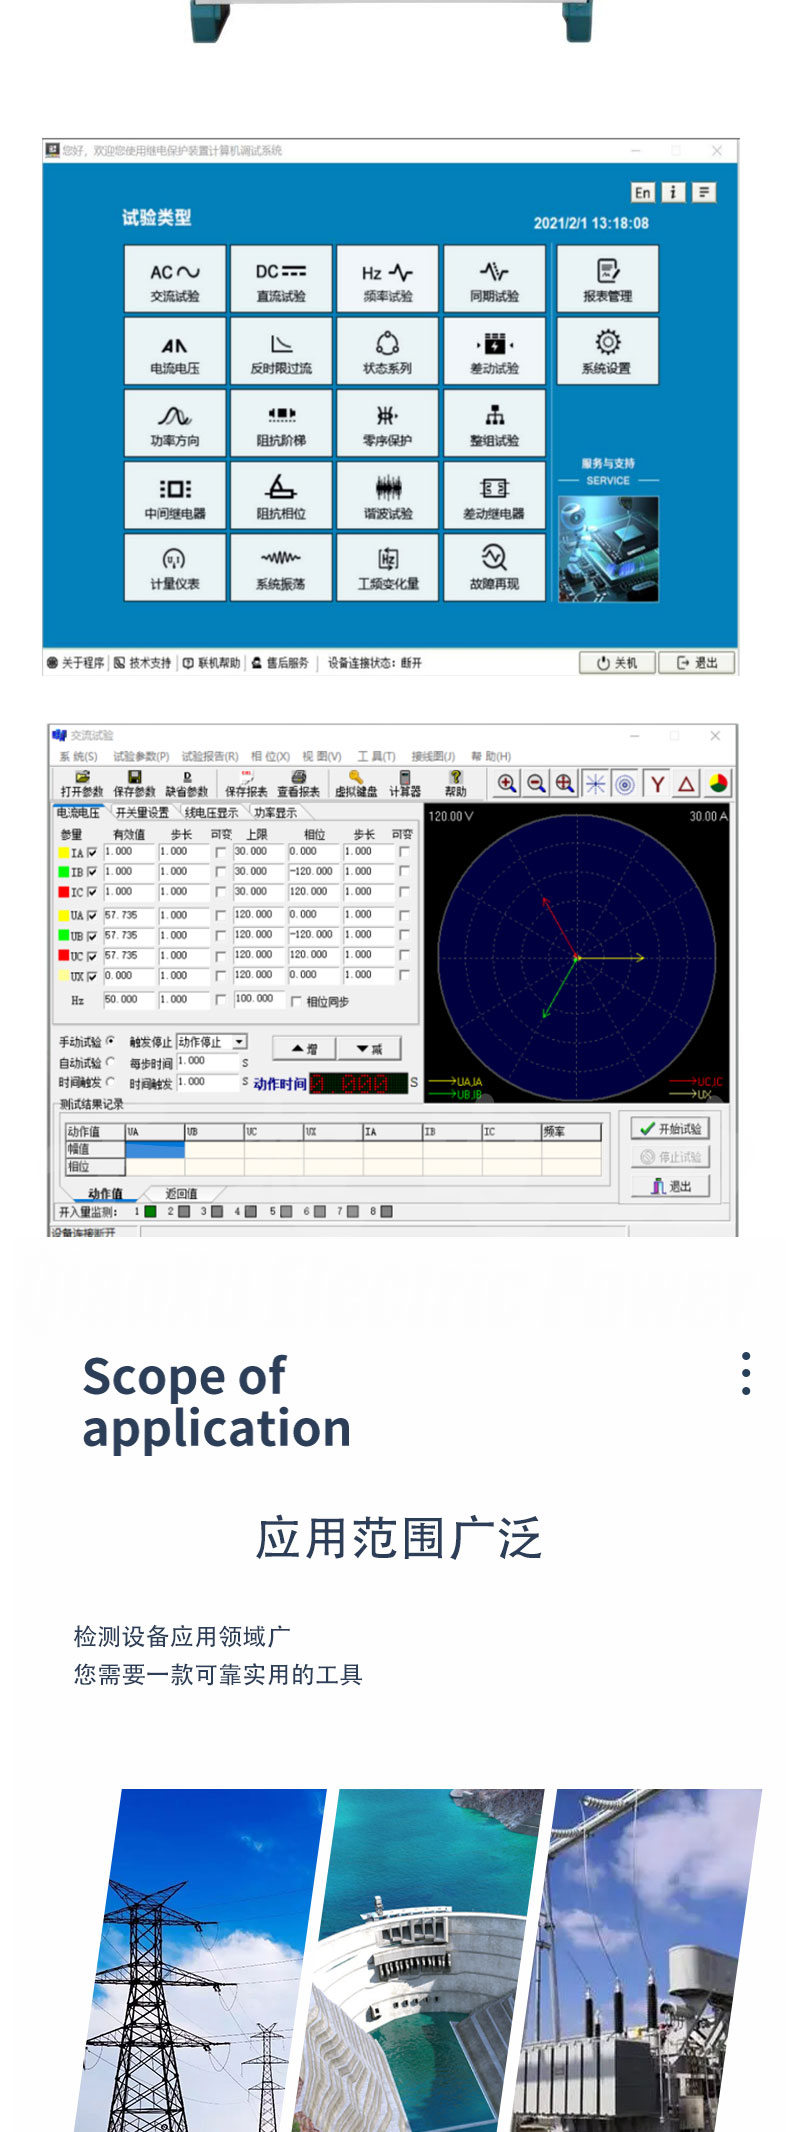The width and height of the screenshot is (790, 2132).
Task: Open the test parameters (试验参数) menu
Action: [x=141, y=756]
